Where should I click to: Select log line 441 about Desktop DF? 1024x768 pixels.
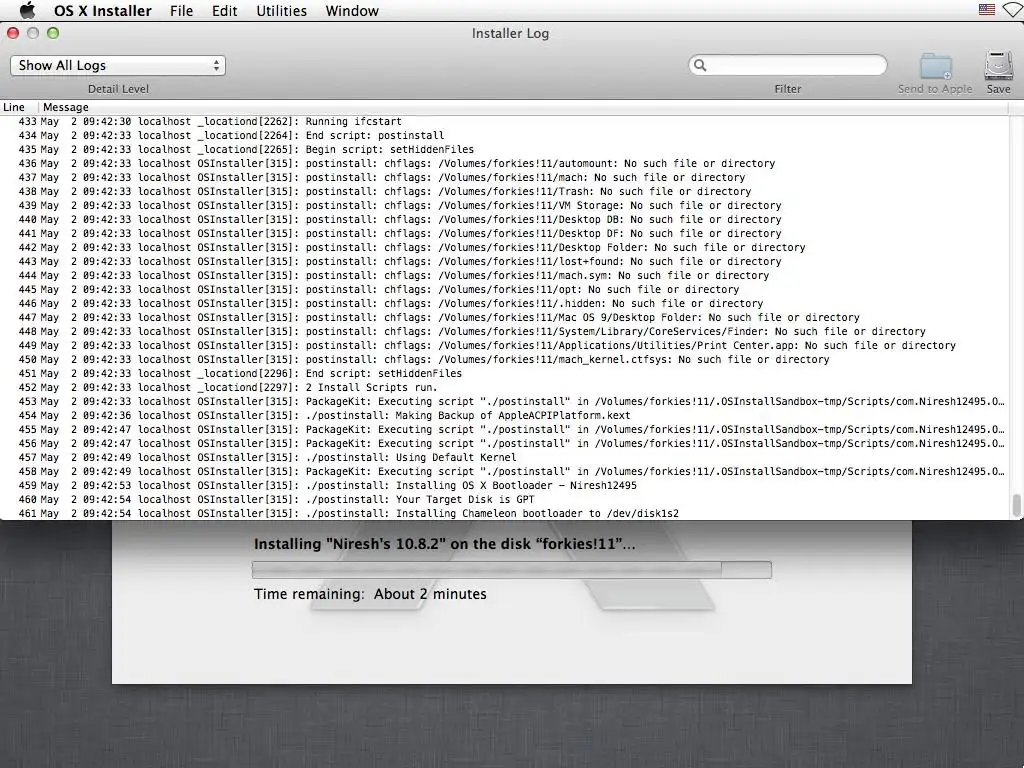coord(504,234)
